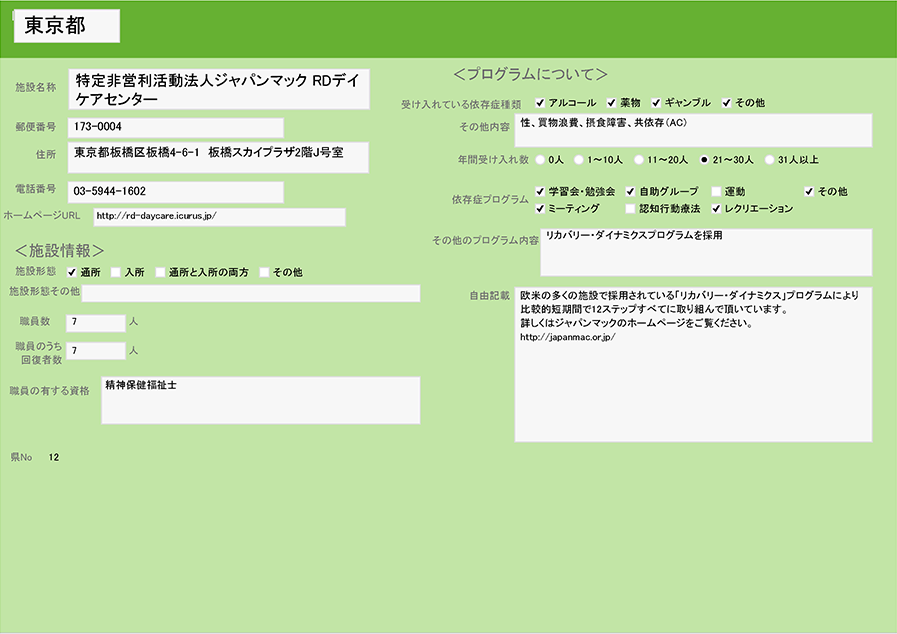The image size is (897, 634).
Task: Uncheck the アルコール dependency checkbox
Action: 540,103
